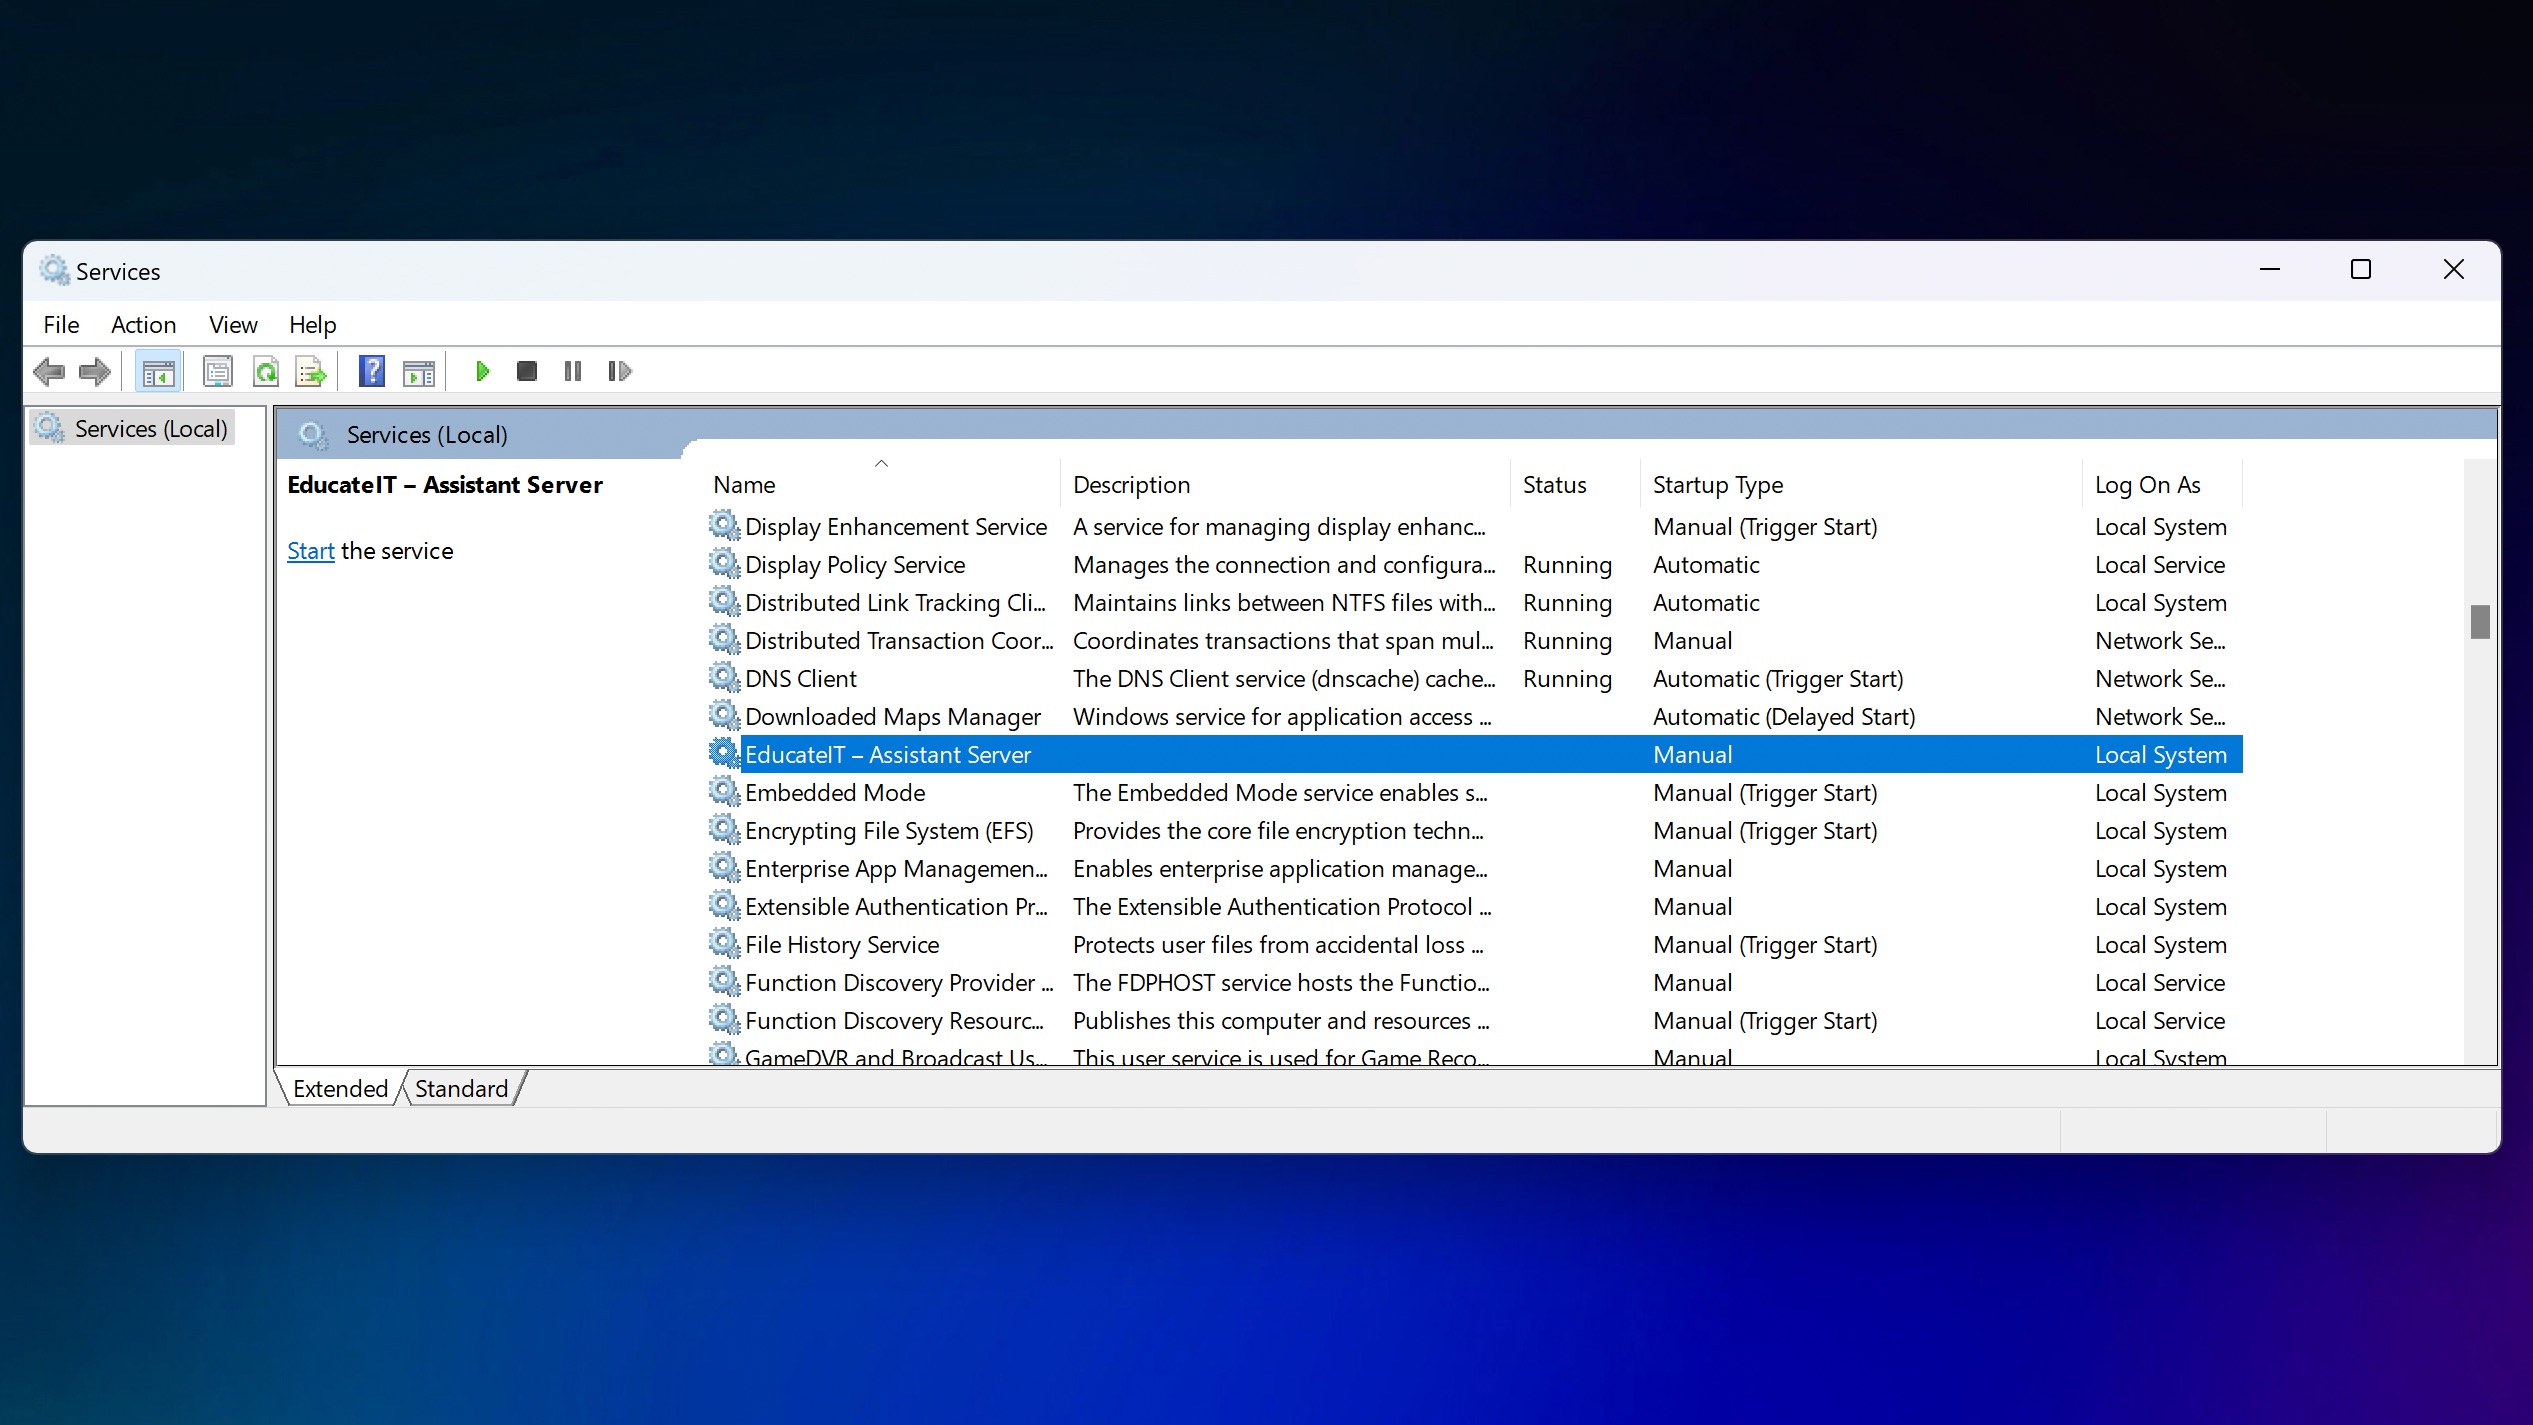The width and height of the screenshot is (2533, 1425).
Task: Sort by the Startup Type column header
Action: 1717,485
